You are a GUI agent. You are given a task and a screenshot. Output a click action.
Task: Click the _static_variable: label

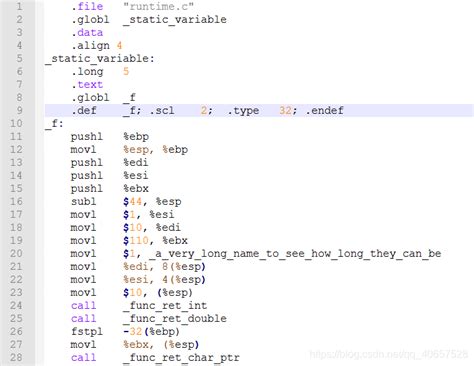(x=100, y=58)
